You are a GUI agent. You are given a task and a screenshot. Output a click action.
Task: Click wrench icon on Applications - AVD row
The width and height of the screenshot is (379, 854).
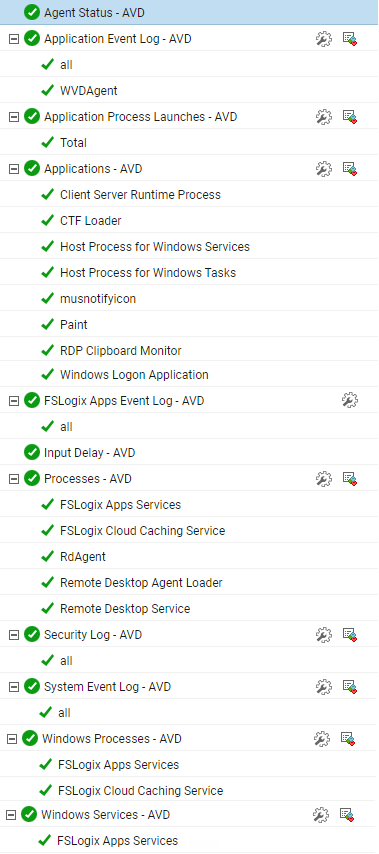pyautogui.click(x=323, y=169)
